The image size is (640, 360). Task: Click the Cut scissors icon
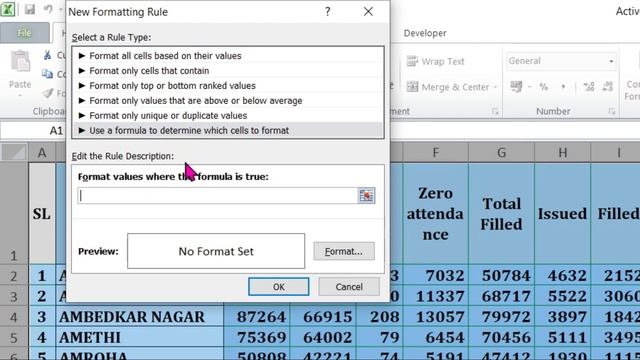[x=47, y=55]
